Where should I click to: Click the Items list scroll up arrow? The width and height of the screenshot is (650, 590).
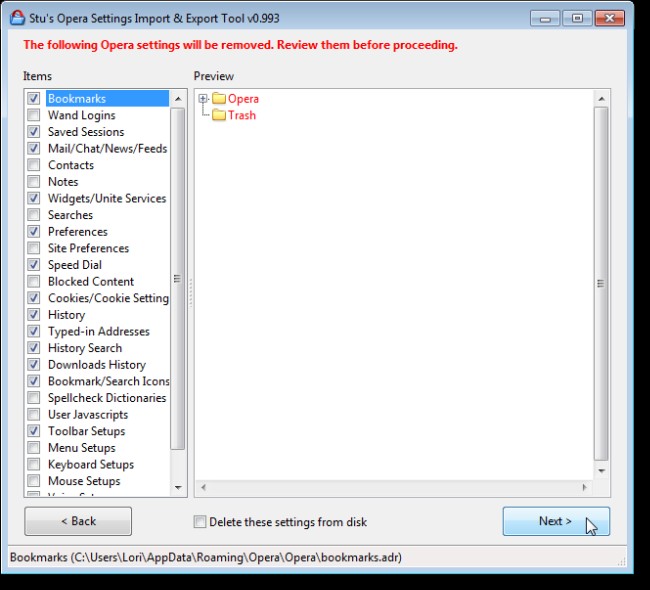[x=178, y=99]
